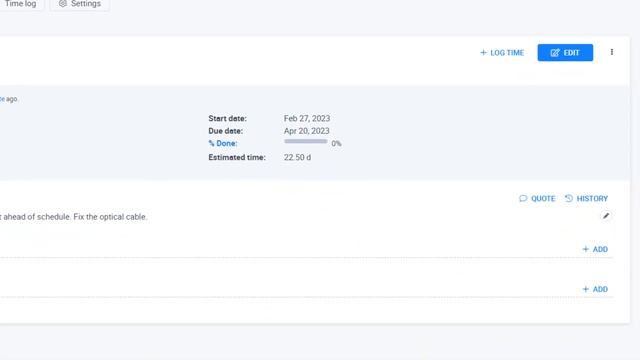Click the 0% done value

336,144
